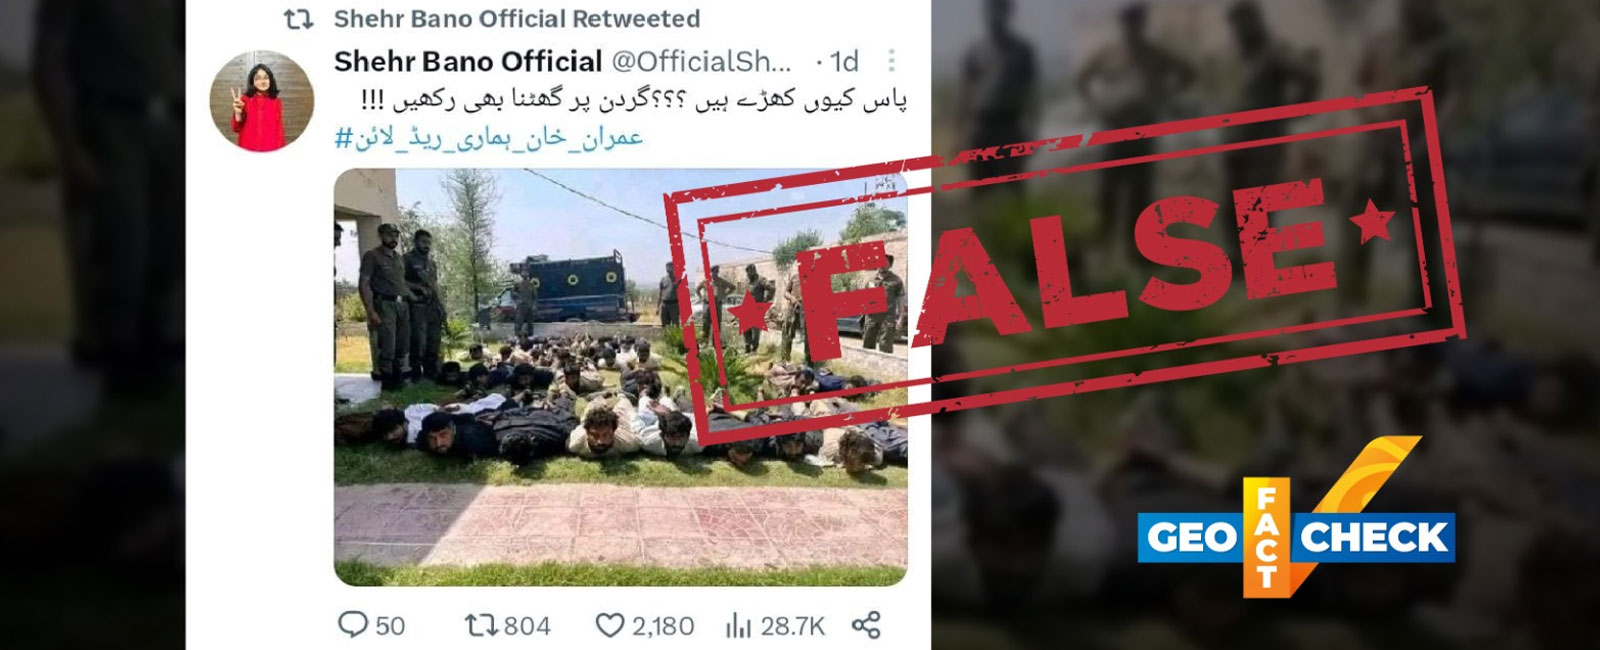Click the reply comment bubble icon
This screenshot has height=650, width=1600.
(x=353, y=625)
